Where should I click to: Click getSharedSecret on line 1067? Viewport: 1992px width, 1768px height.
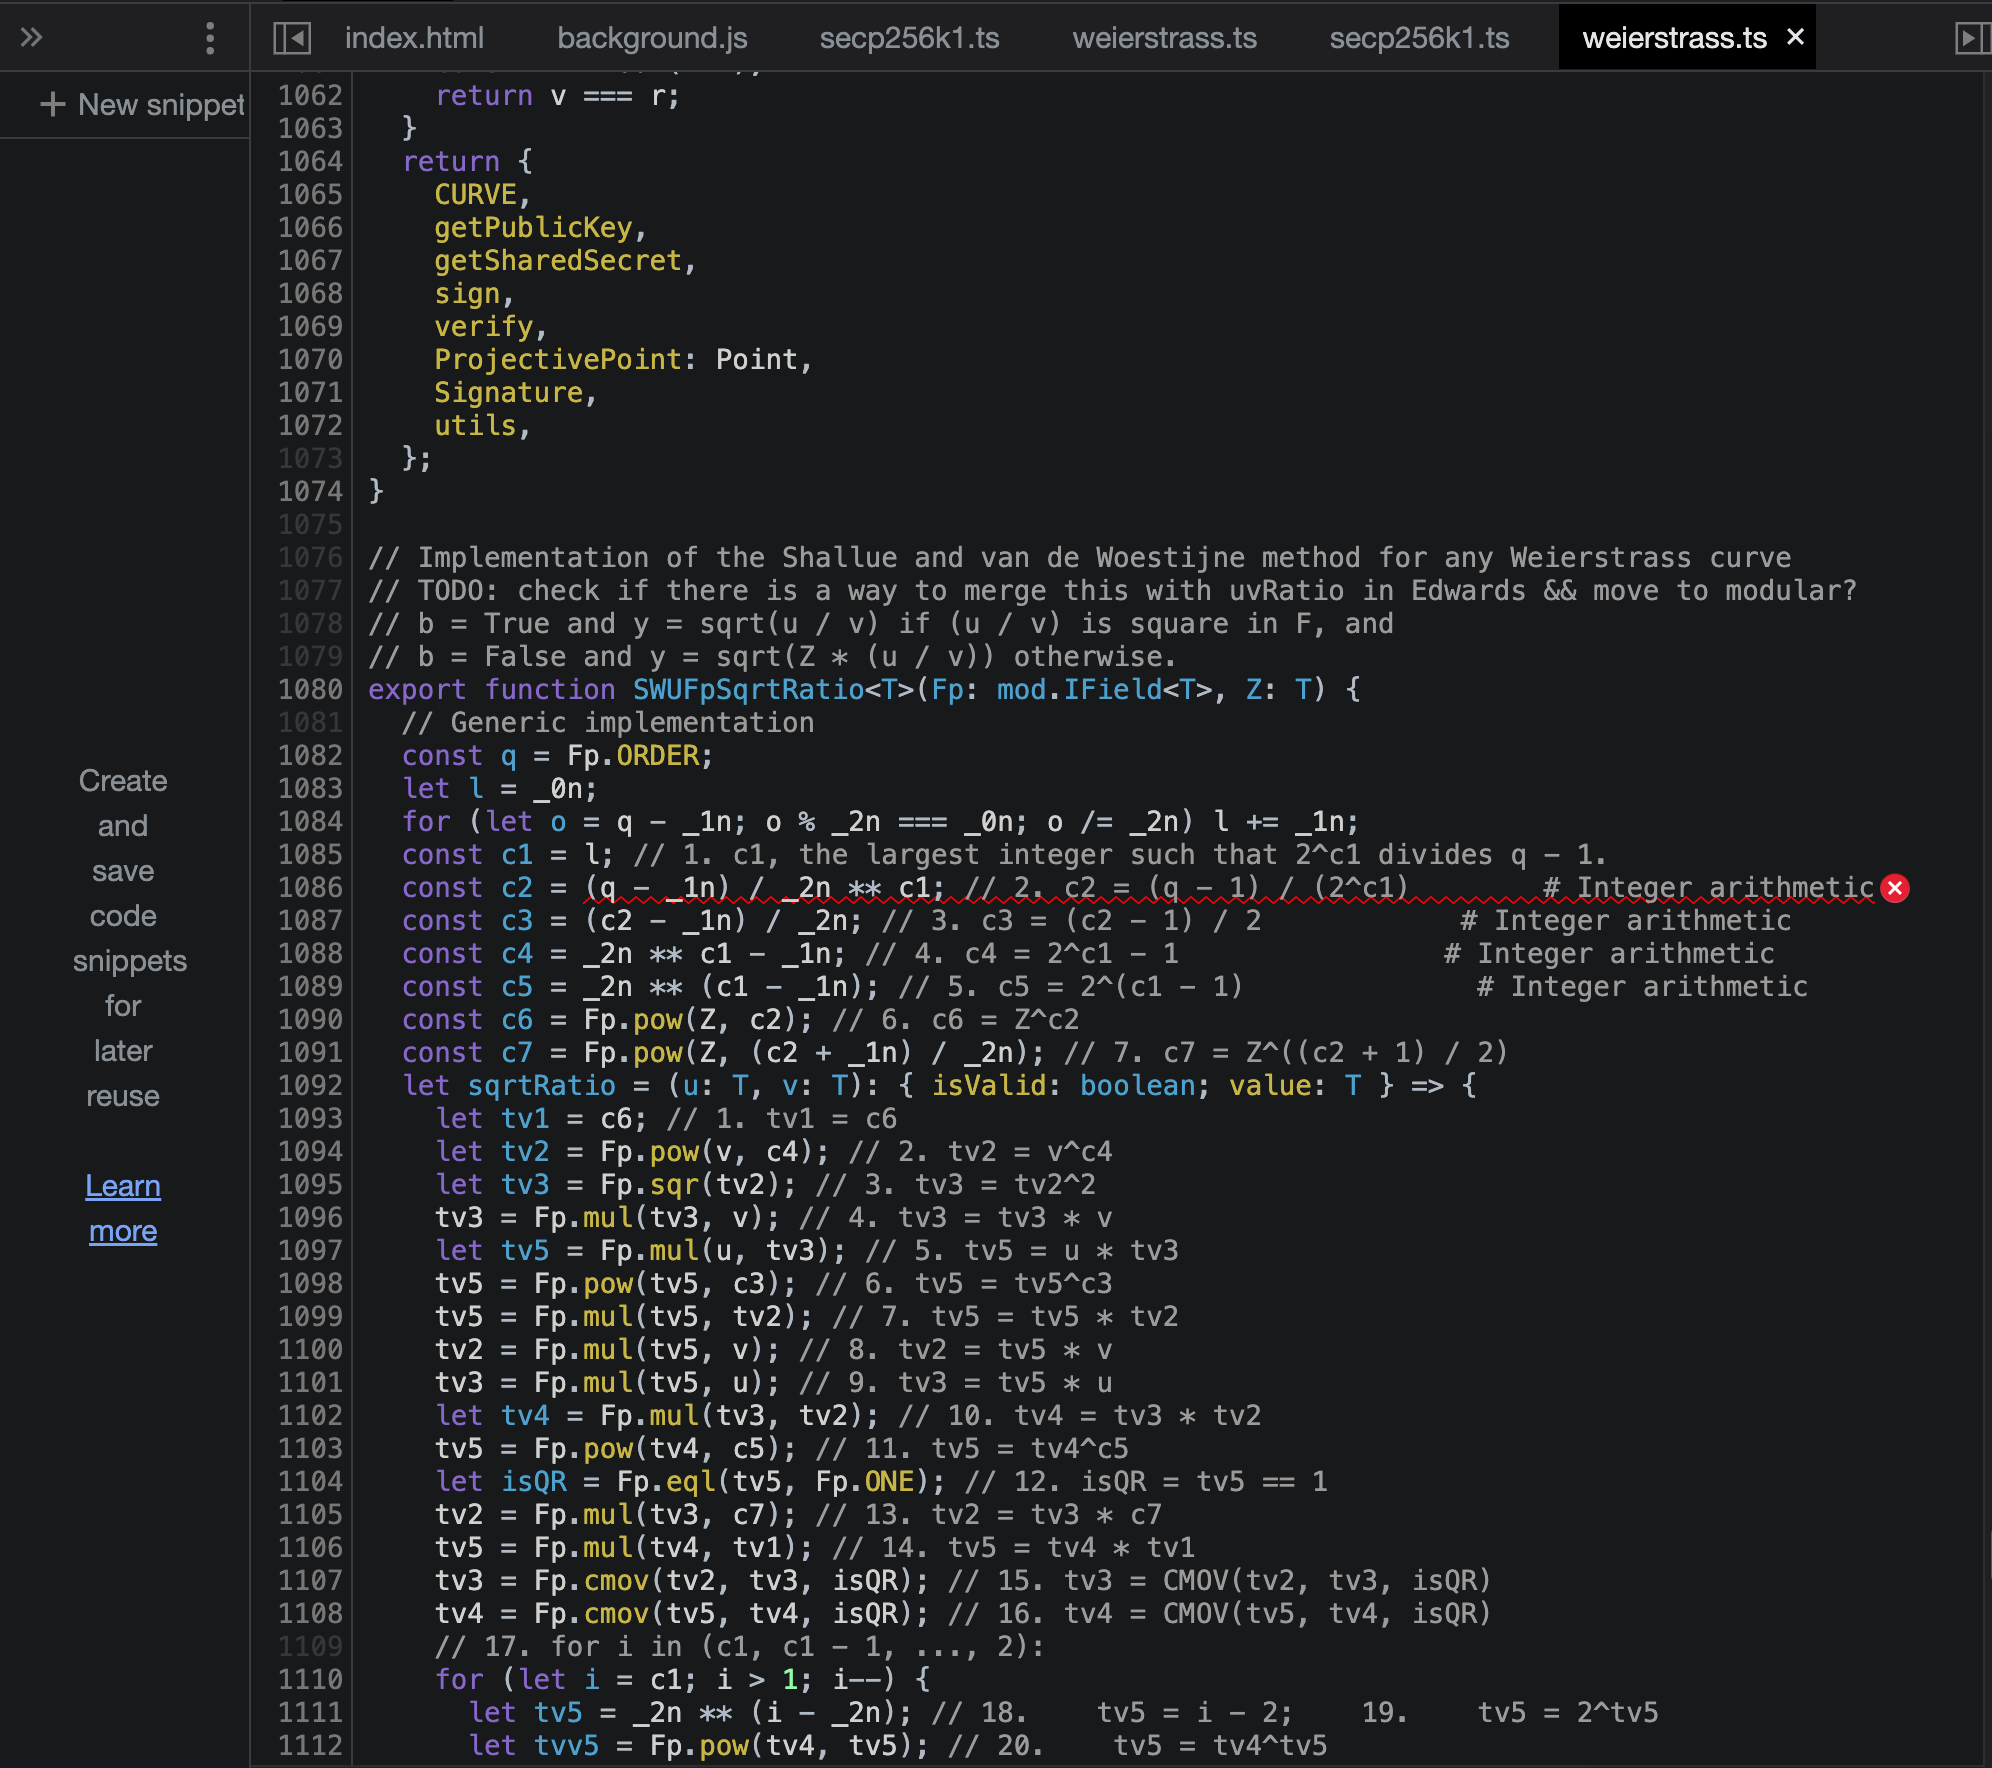(558, 260)
